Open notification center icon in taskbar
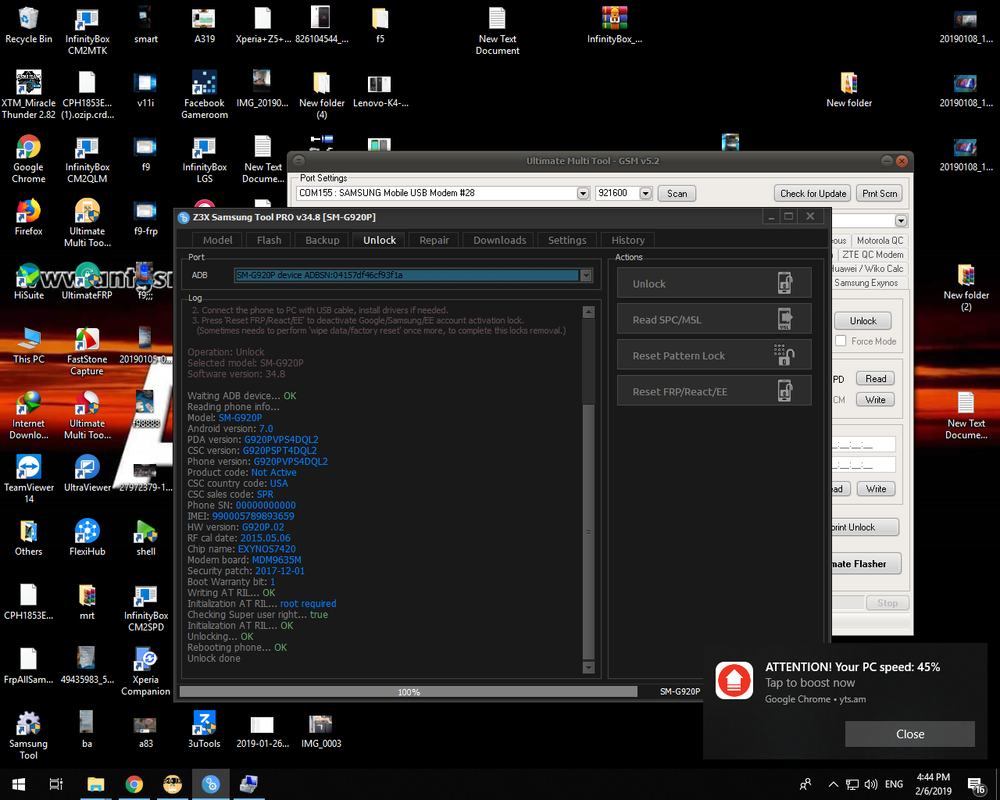 pos(976,785)
